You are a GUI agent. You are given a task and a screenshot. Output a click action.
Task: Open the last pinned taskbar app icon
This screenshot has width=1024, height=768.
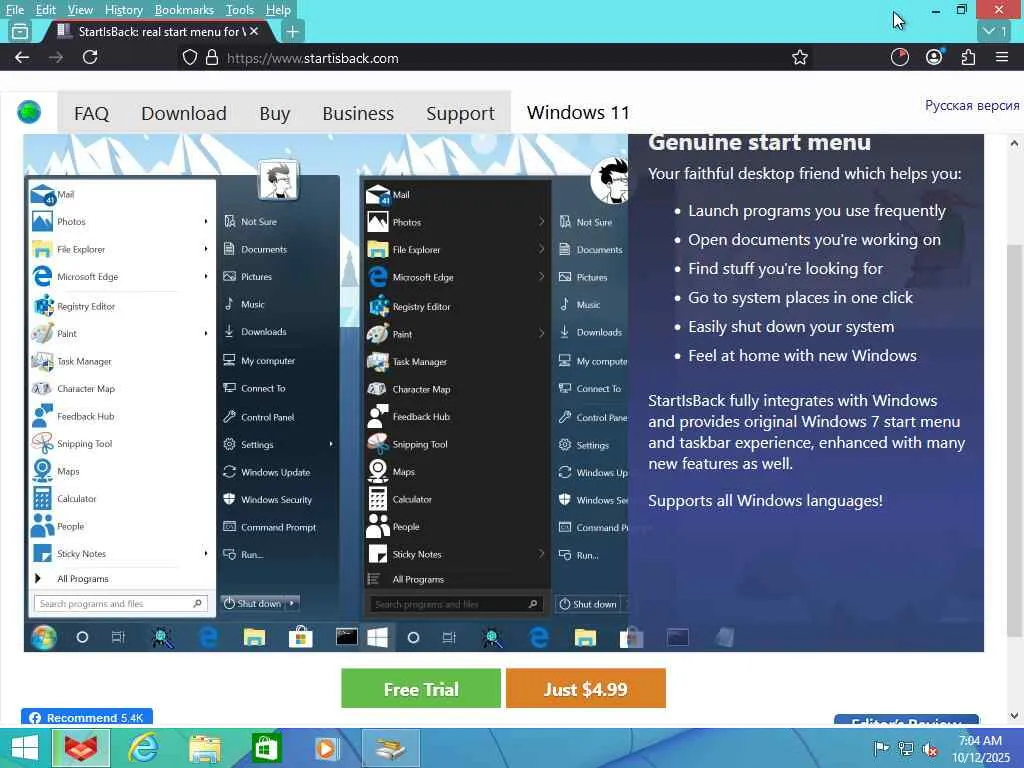point(390,748)
